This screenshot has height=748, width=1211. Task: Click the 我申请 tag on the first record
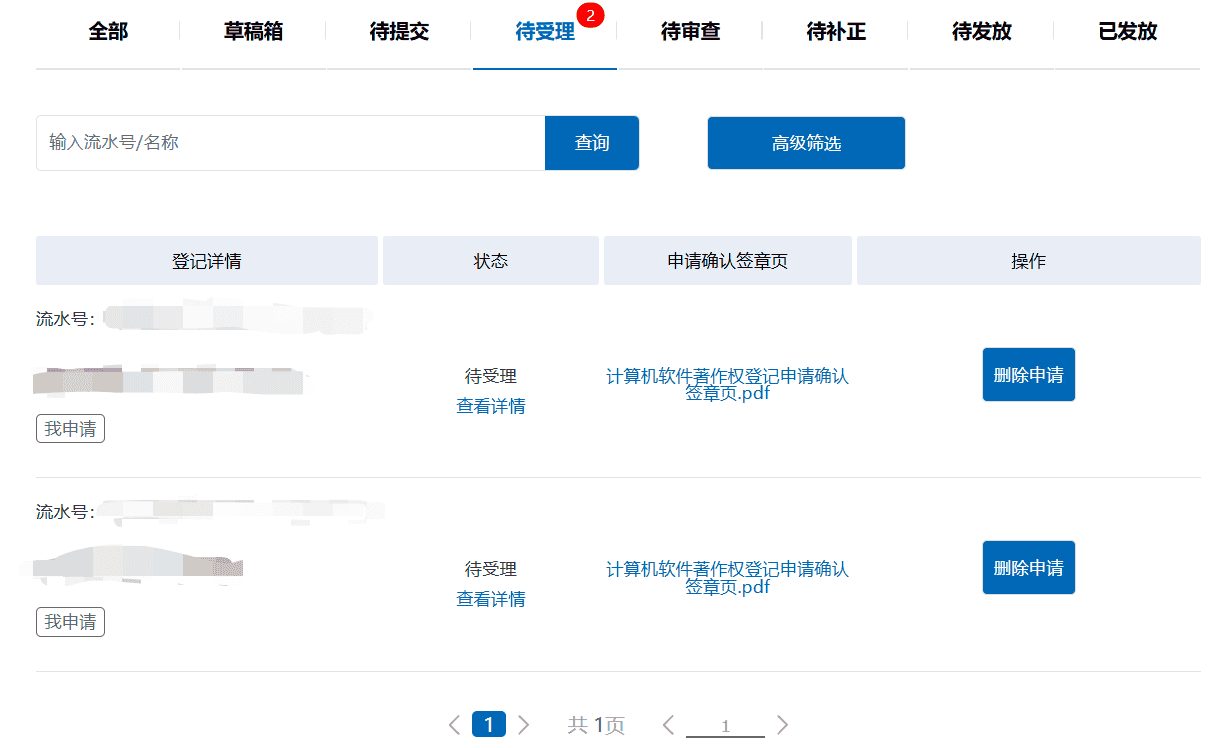tap(70, 428)
